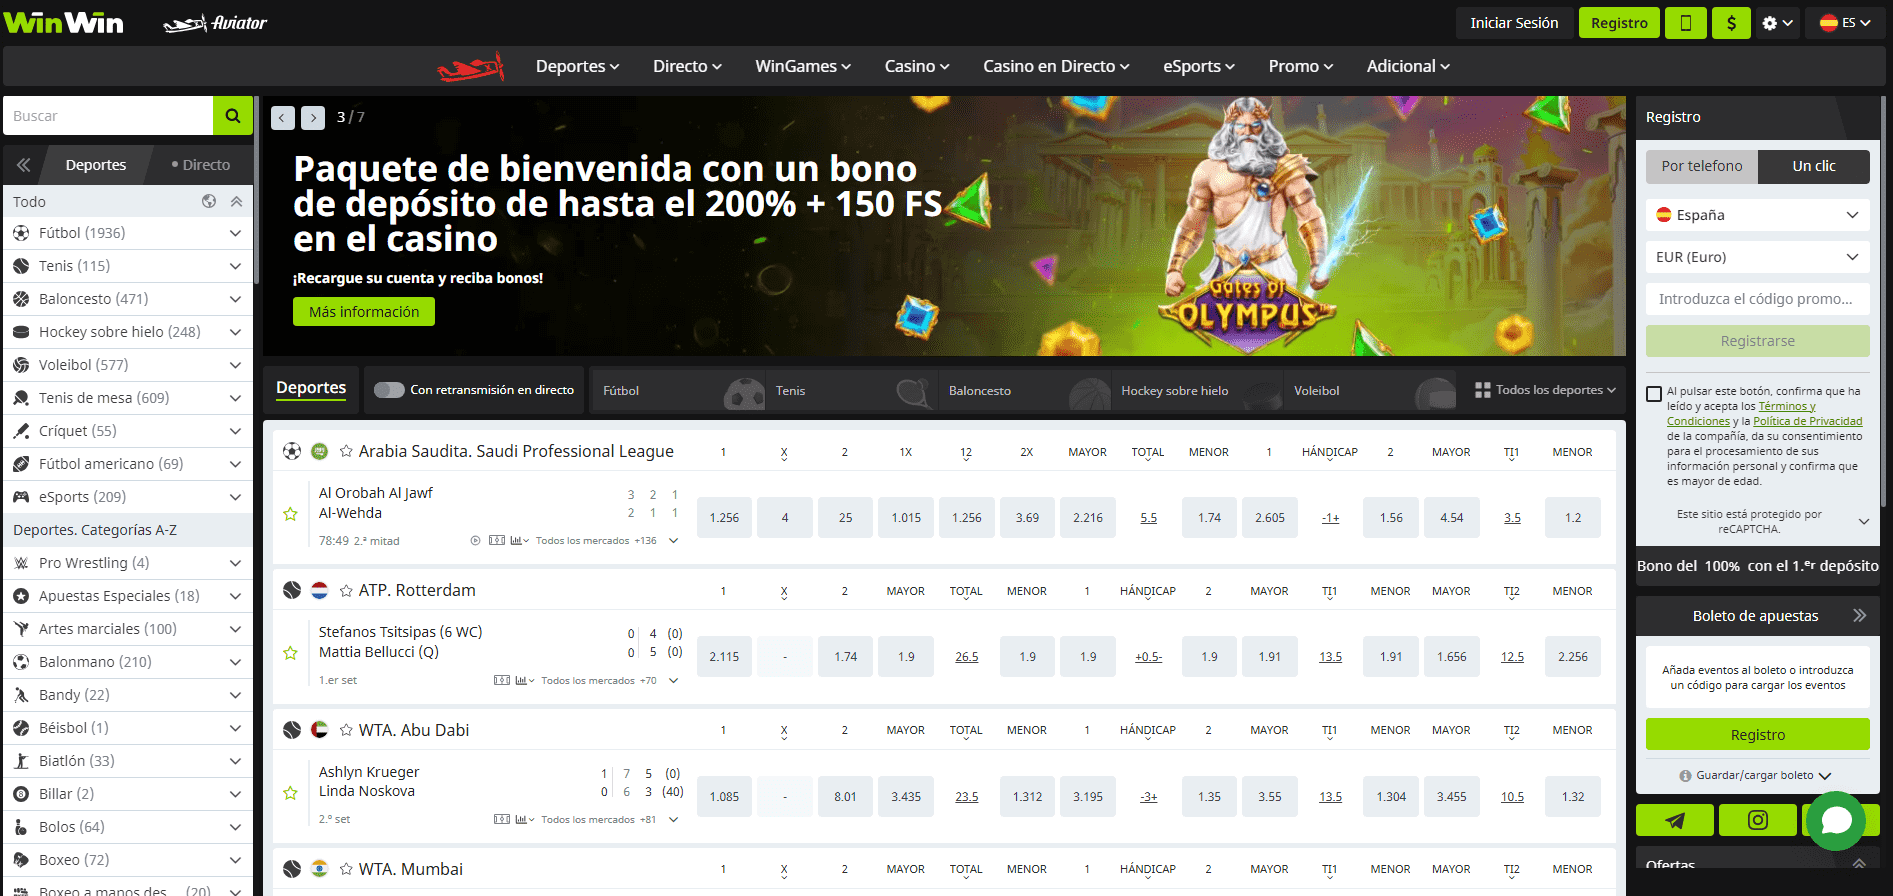Click the Registrarse button
The image size is (1893, 896).
[1758, 341]
